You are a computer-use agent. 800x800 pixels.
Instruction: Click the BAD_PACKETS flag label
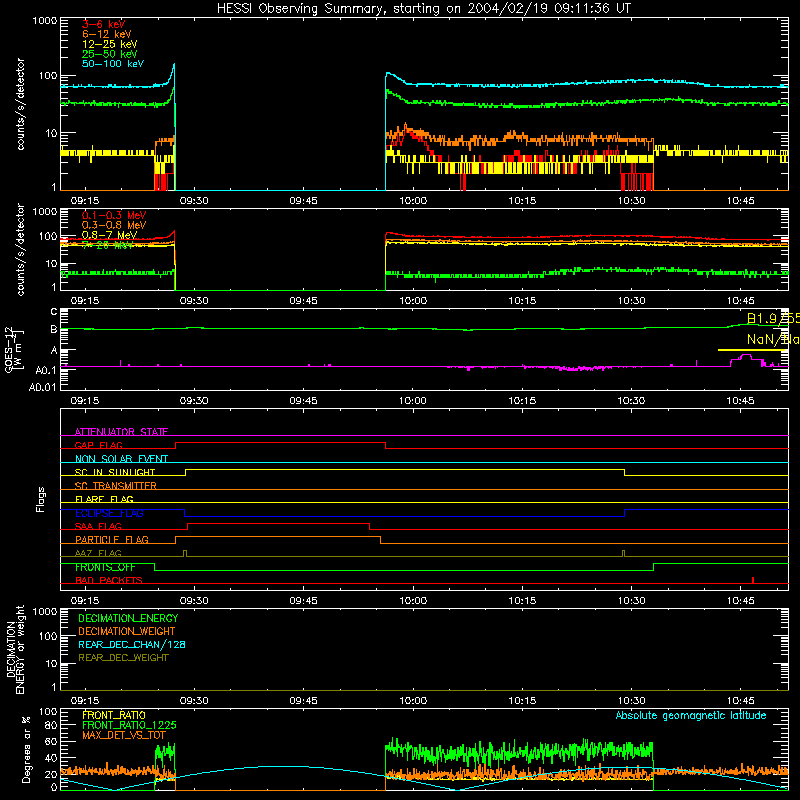coord(109,580)
